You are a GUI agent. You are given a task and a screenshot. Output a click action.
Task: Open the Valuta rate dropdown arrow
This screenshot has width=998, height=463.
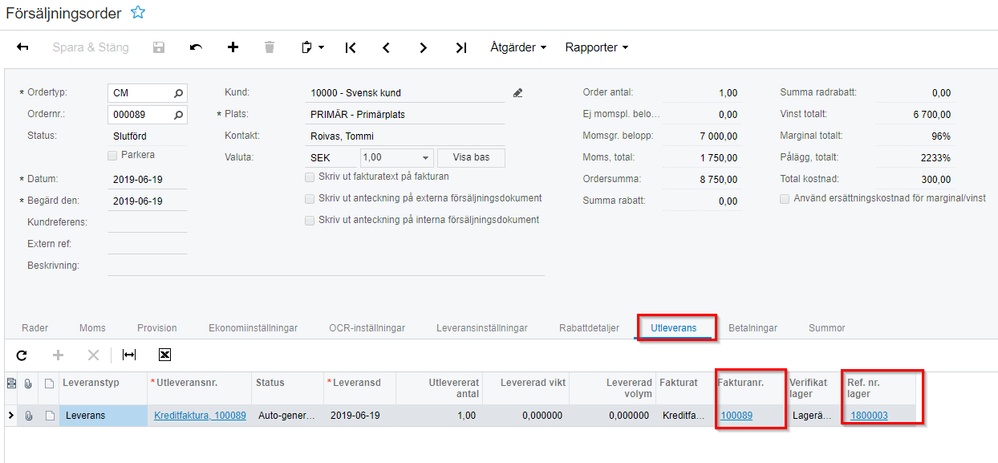tap(427, 157)
